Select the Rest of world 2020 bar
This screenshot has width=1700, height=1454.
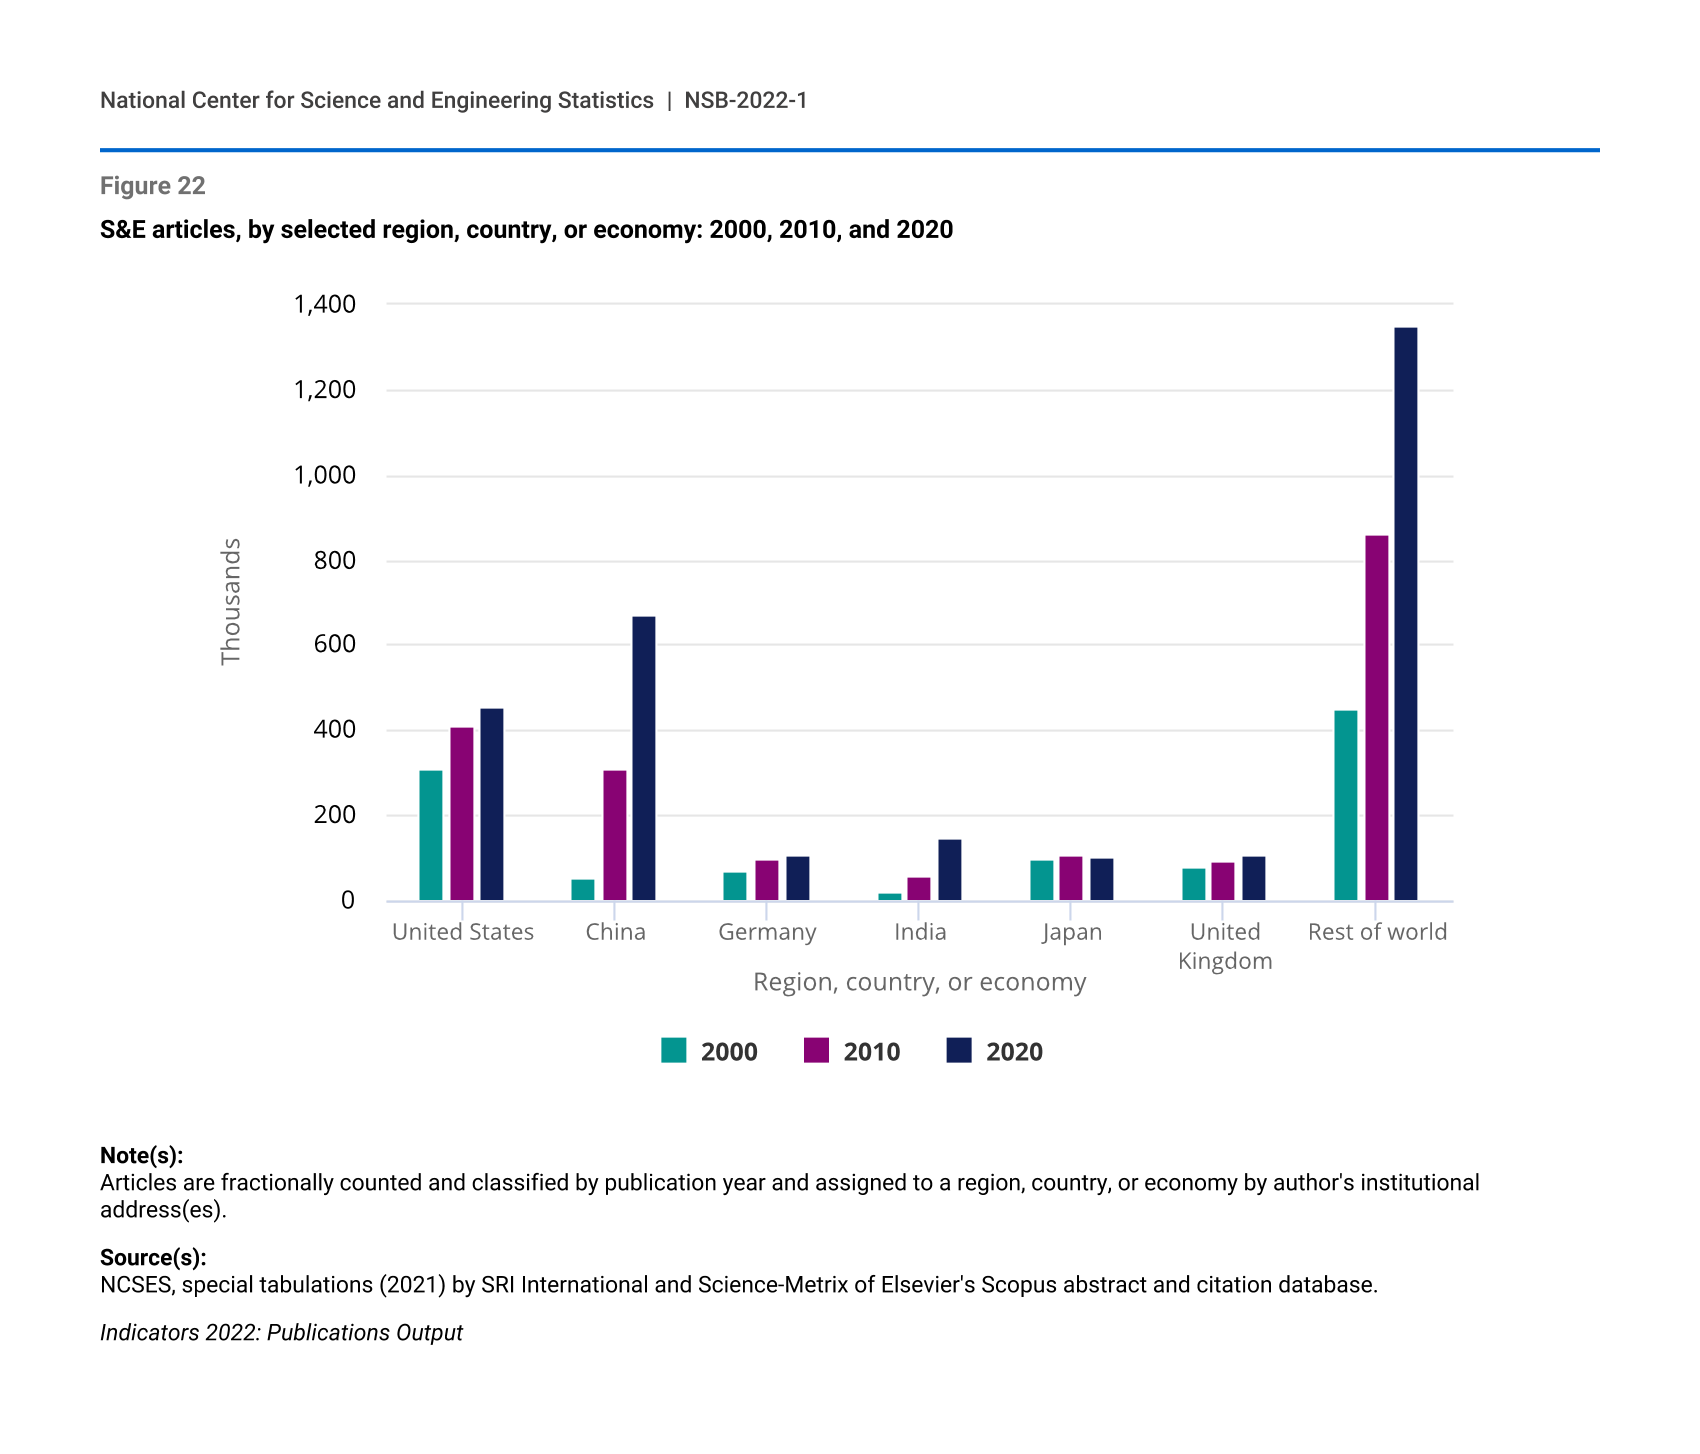(x=1405, y=614)
